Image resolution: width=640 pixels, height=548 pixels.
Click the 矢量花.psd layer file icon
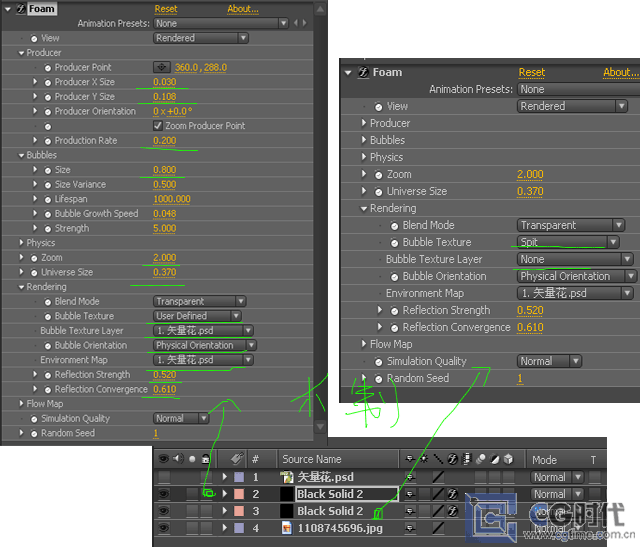point(287,477)
